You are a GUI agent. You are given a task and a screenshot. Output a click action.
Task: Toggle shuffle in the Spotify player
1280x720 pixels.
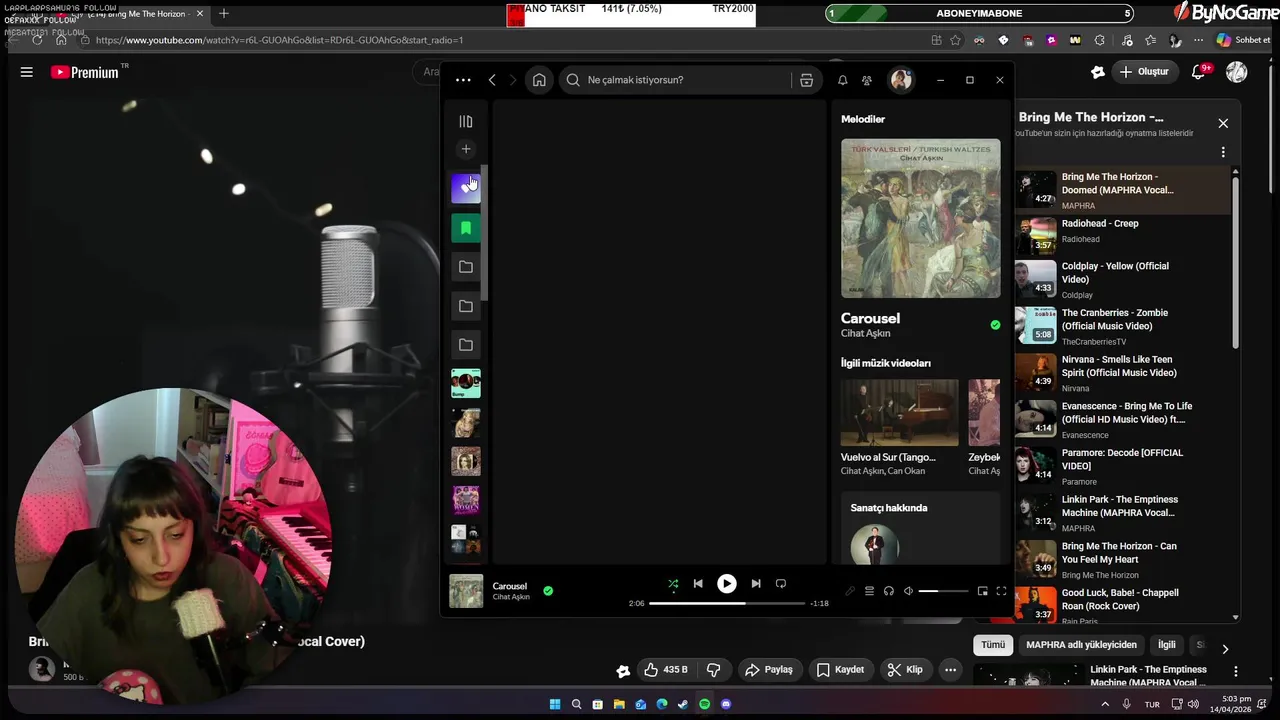pyautogui.click(x=673, y=584)
